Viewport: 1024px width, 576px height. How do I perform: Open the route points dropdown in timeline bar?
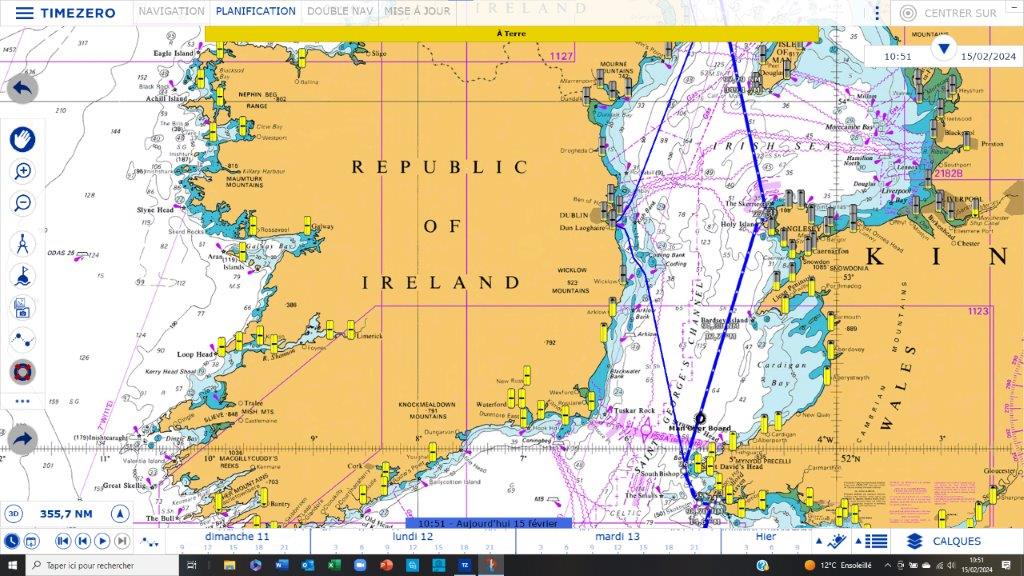tap(150, 542)
